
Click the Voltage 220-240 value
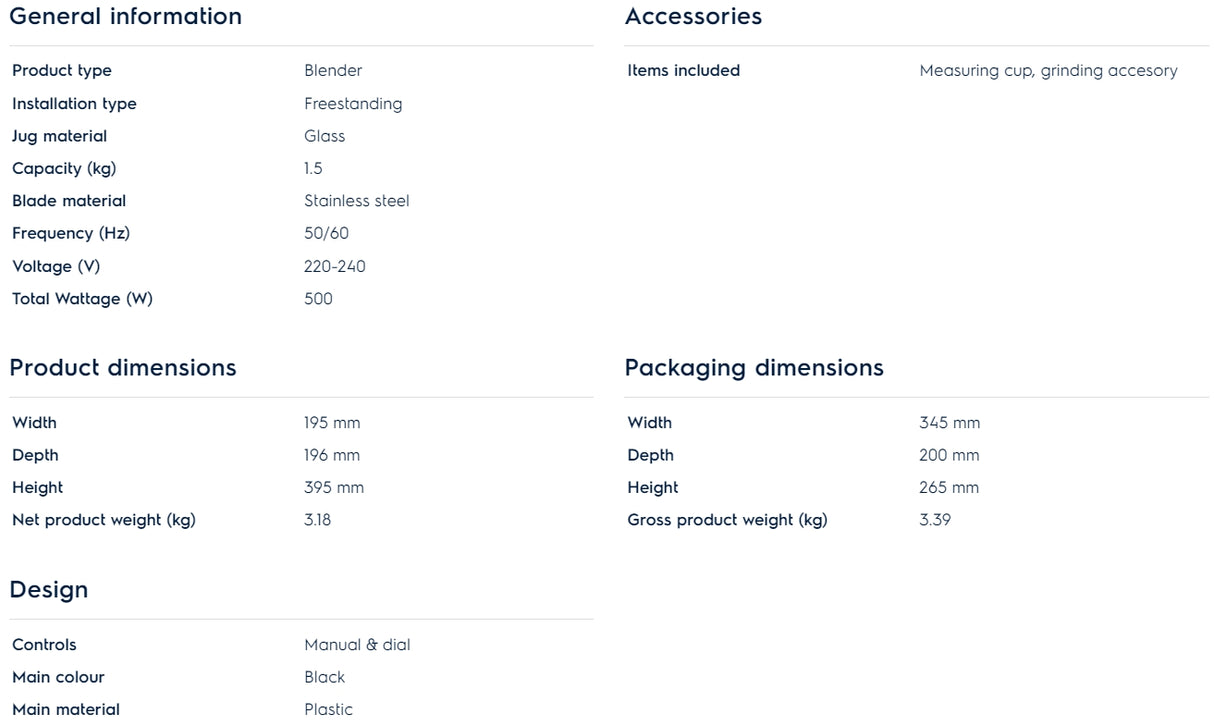(x=334, y=267)
